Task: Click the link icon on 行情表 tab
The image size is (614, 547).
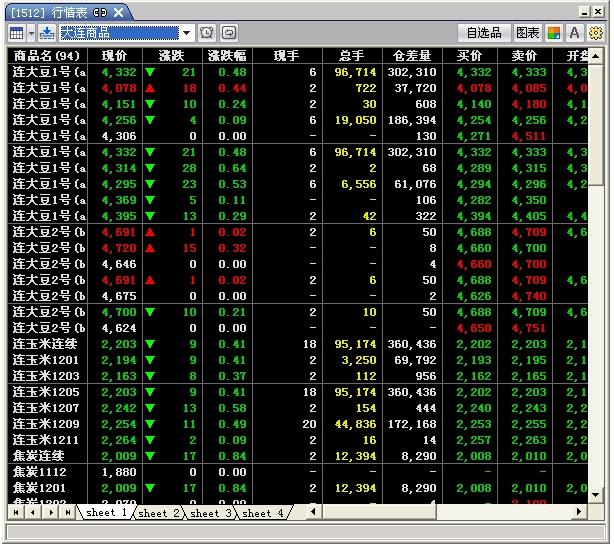Action: [100, 12]
